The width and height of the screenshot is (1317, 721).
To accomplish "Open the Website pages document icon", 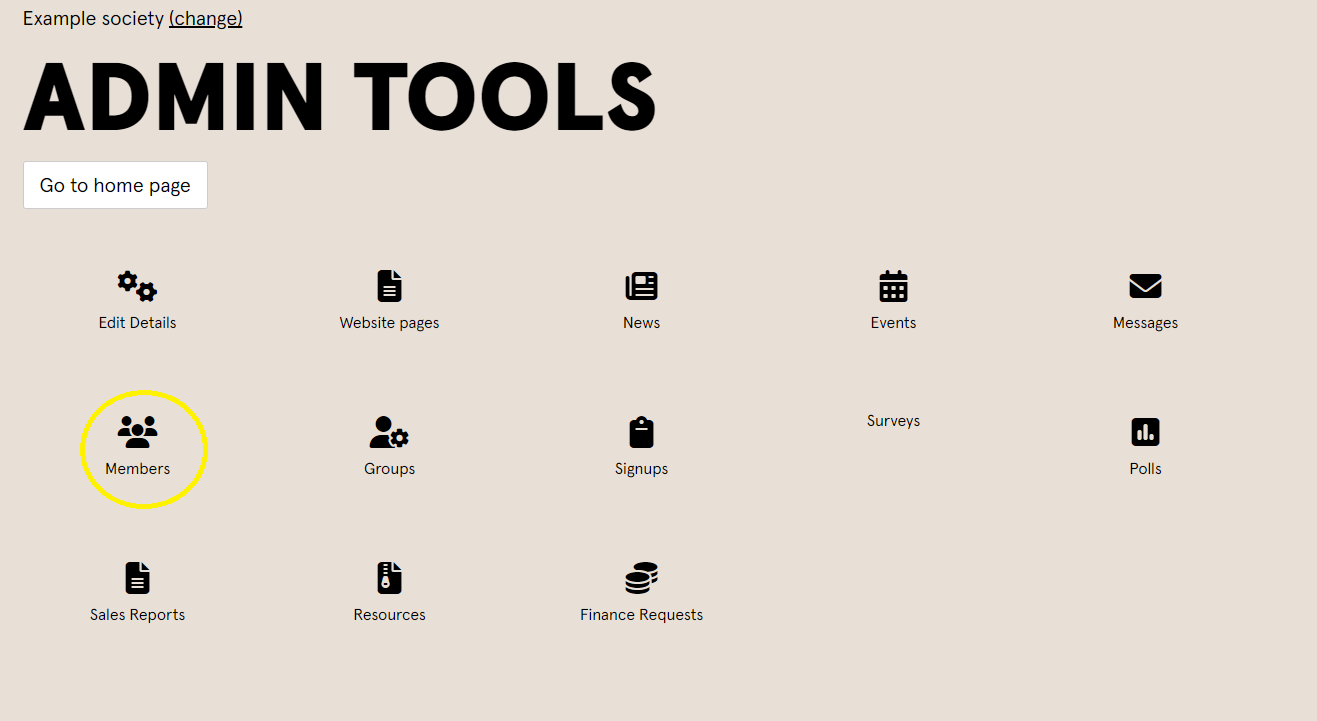I will point(389,286).
